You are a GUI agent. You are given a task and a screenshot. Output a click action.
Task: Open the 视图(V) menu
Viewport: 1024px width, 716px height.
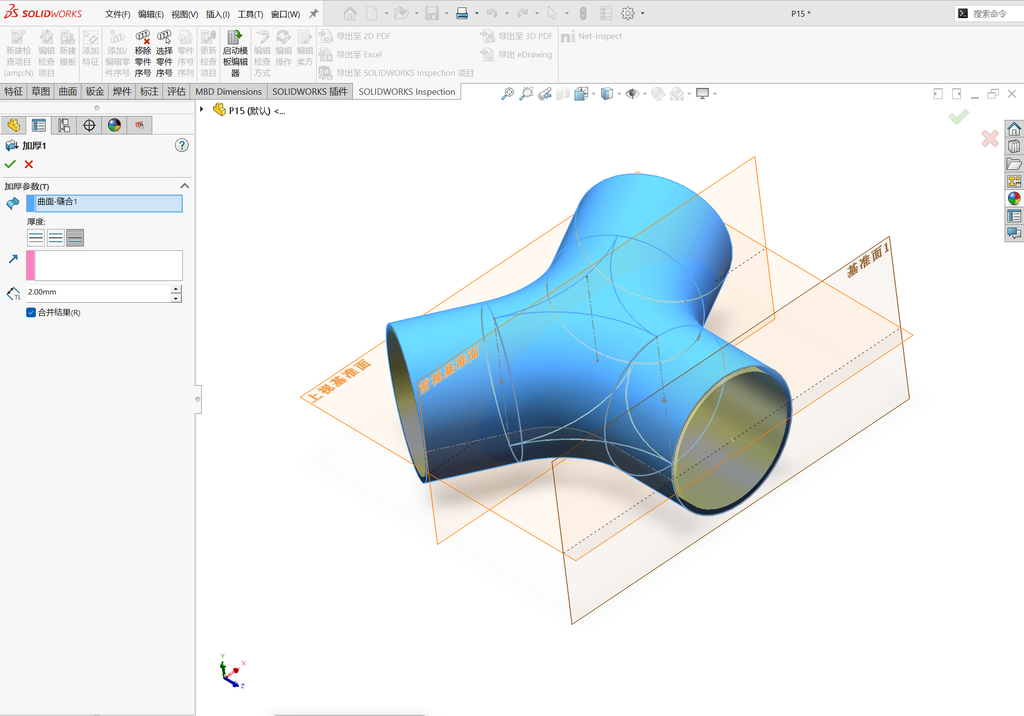click(x=185, y=14)
